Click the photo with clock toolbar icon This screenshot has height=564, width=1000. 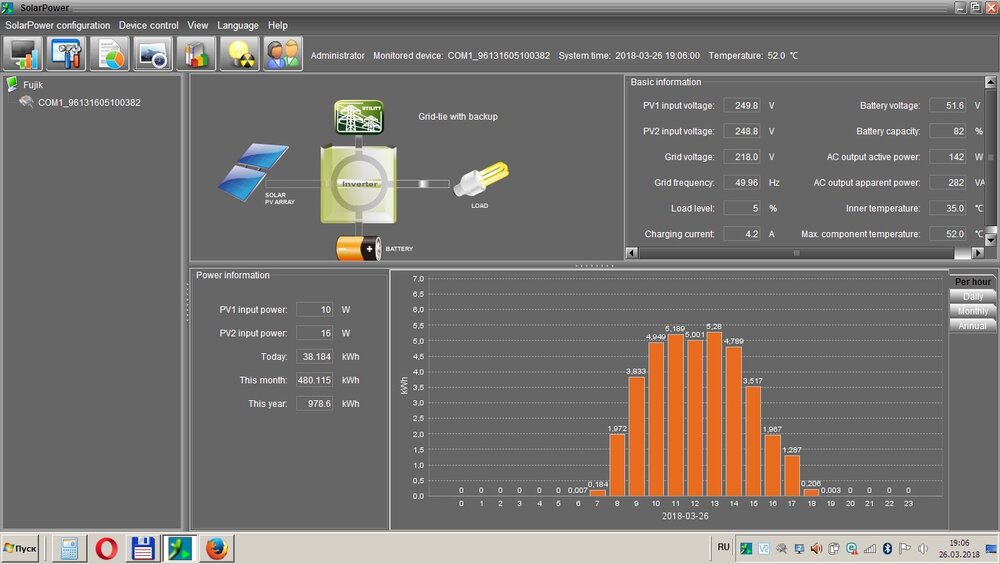tap(153, 54)
